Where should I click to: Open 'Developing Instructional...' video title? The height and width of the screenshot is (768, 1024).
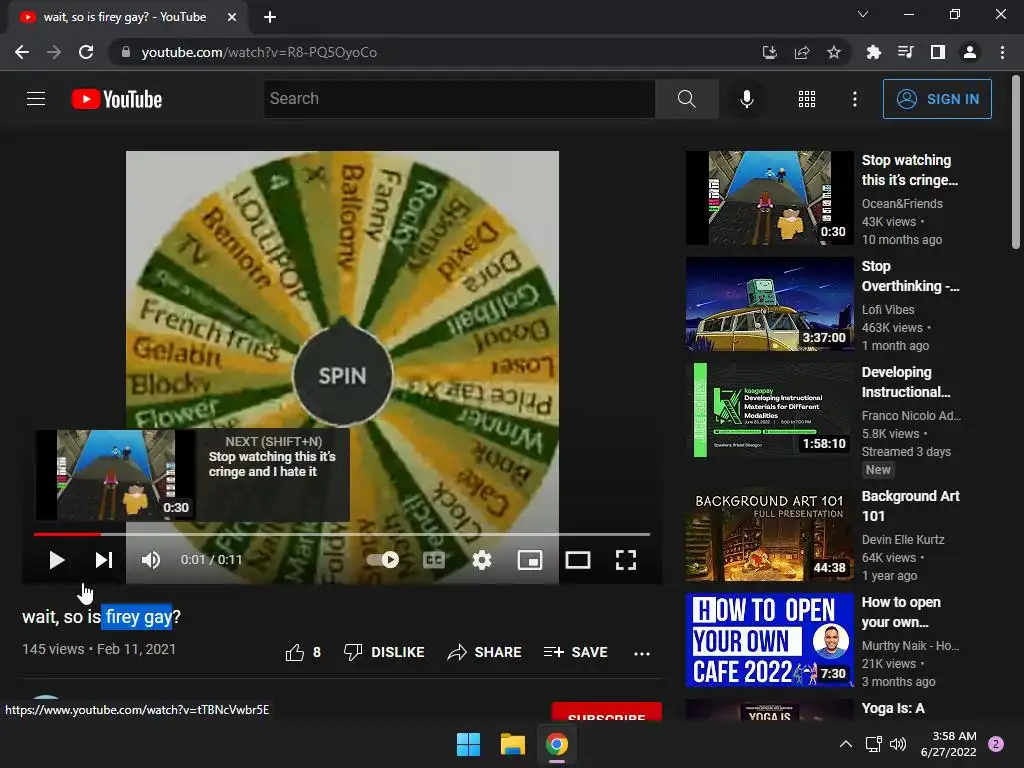[906, 381]
